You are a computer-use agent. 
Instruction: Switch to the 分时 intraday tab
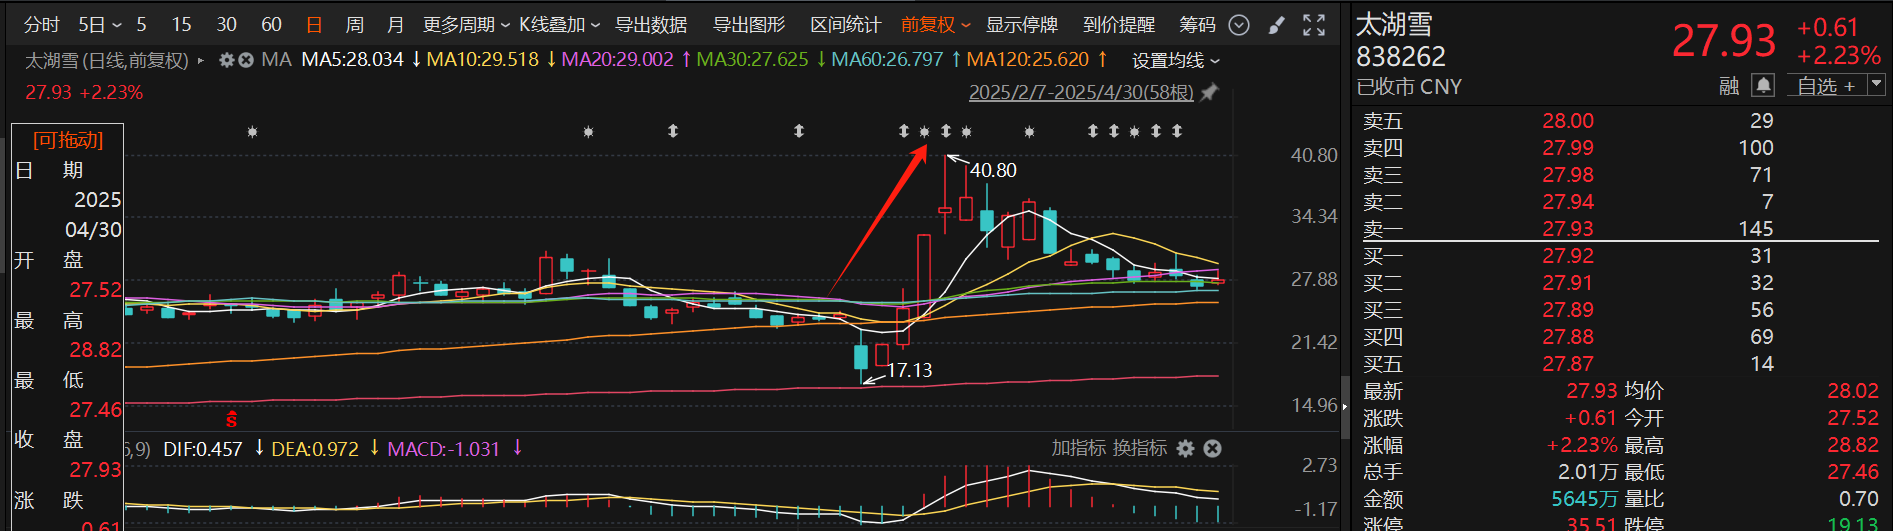(x=42, y=25)
